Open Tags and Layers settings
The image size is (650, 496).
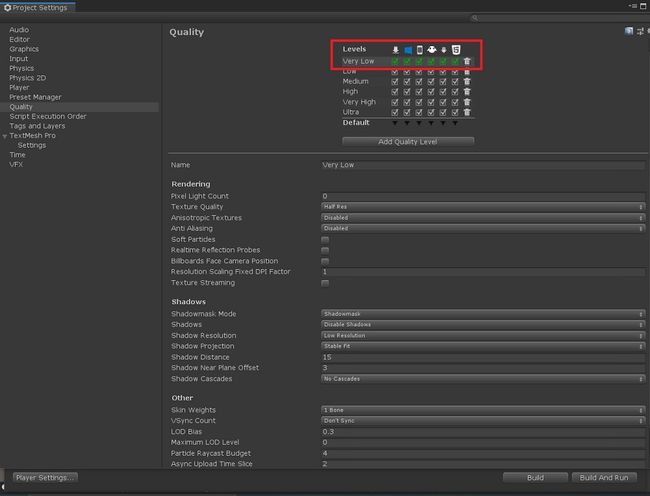click(x=37, y=126)
